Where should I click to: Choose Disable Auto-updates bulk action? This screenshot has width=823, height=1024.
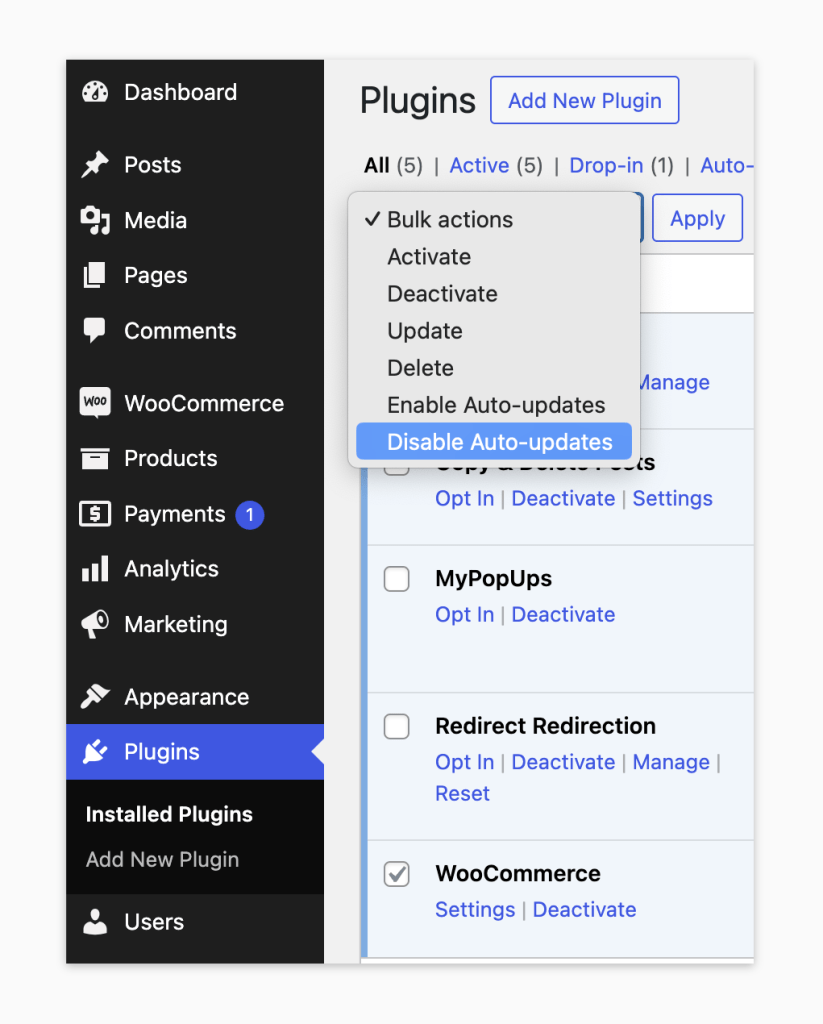click(494, 441)
